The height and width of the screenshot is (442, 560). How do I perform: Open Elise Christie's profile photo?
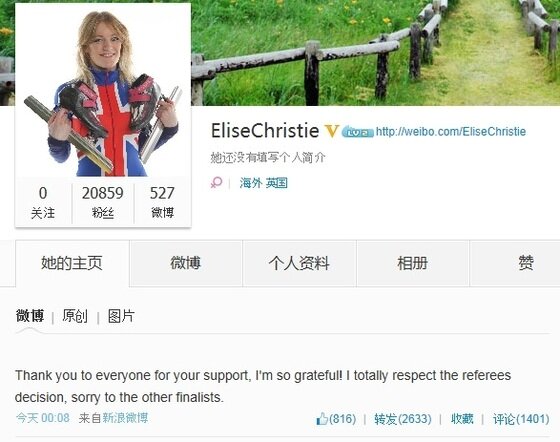(x=103, y=91)
